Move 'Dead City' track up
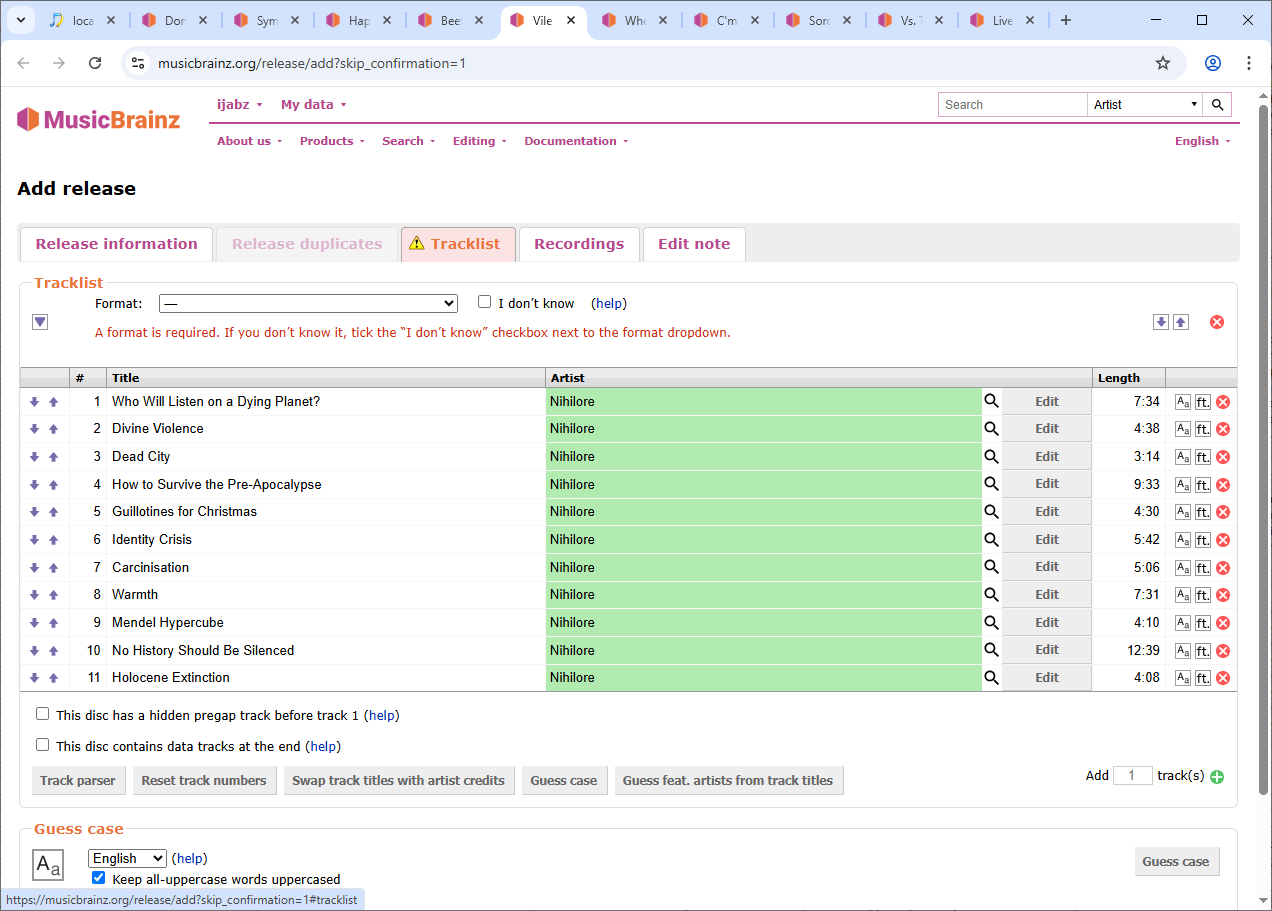 coord(54,457)
